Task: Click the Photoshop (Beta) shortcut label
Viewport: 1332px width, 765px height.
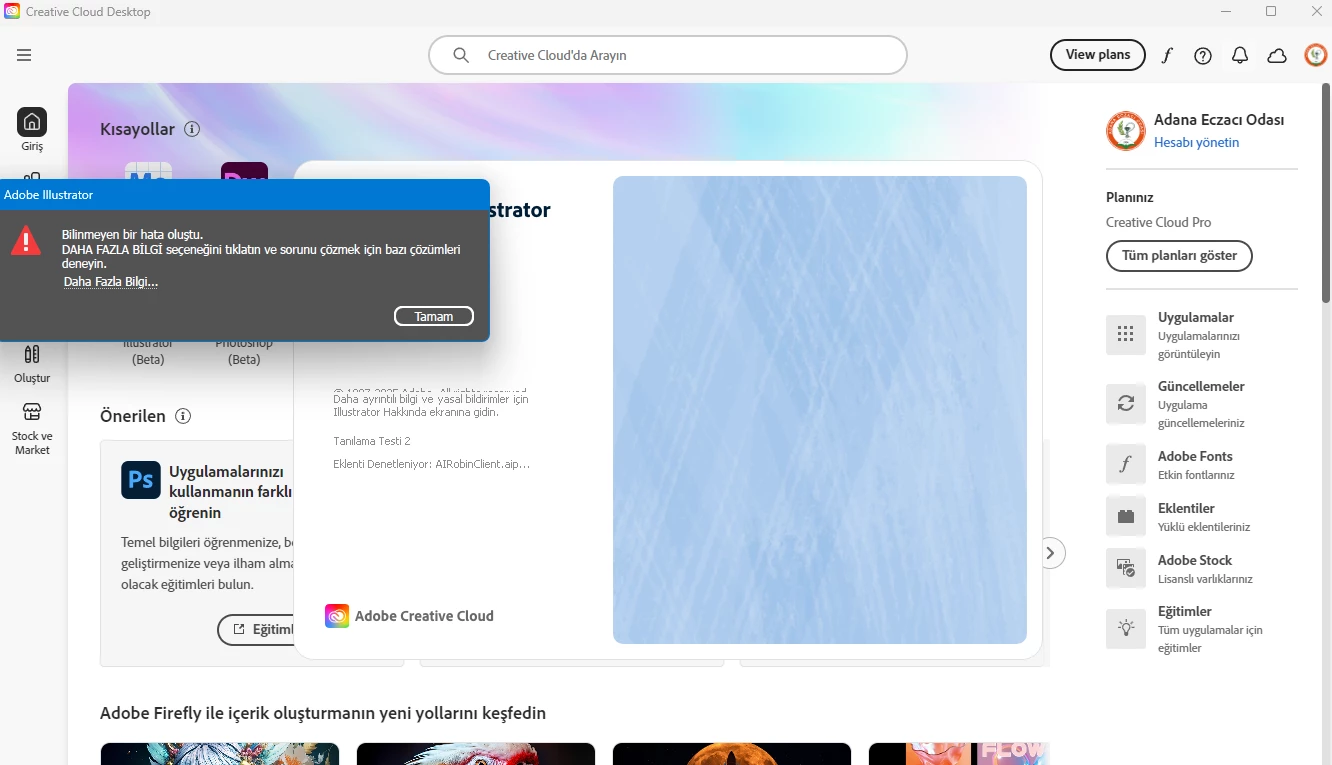Action: pyautogui.click(x=244, y=351)
